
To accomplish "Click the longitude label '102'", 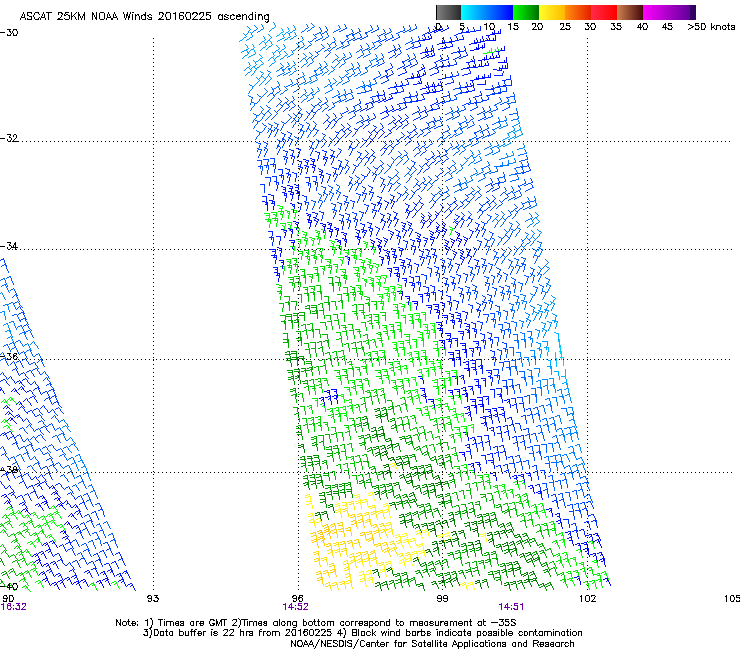I will click(x=587, y=599).
